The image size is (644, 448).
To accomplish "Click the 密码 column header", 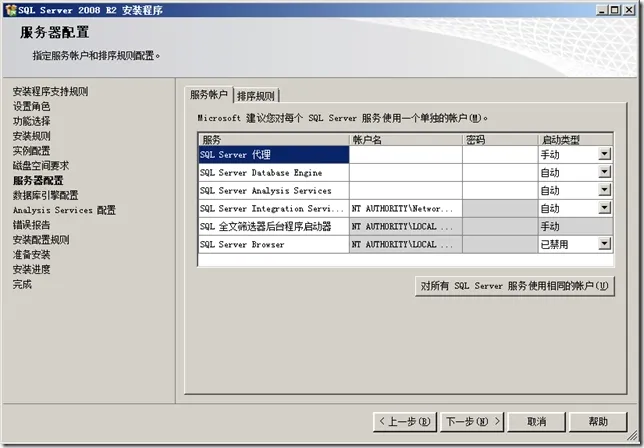I will [500, 140].
